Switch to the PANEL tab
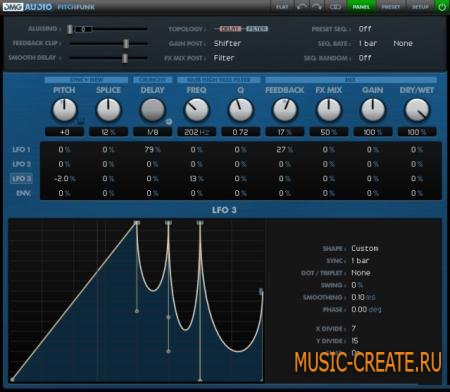The image size is (450, 392). pos(361,7)
